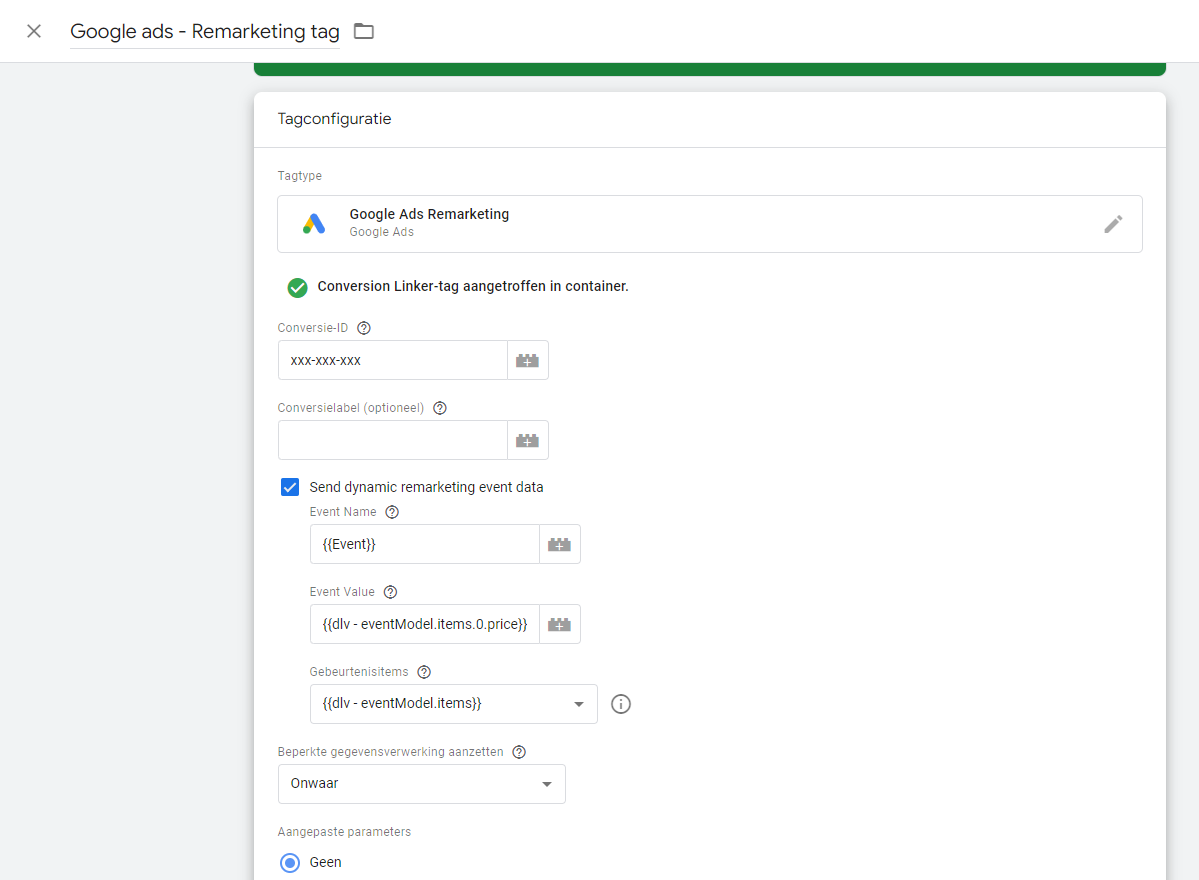Click the Event Name field with {{Event}}

tap(425, 544)
